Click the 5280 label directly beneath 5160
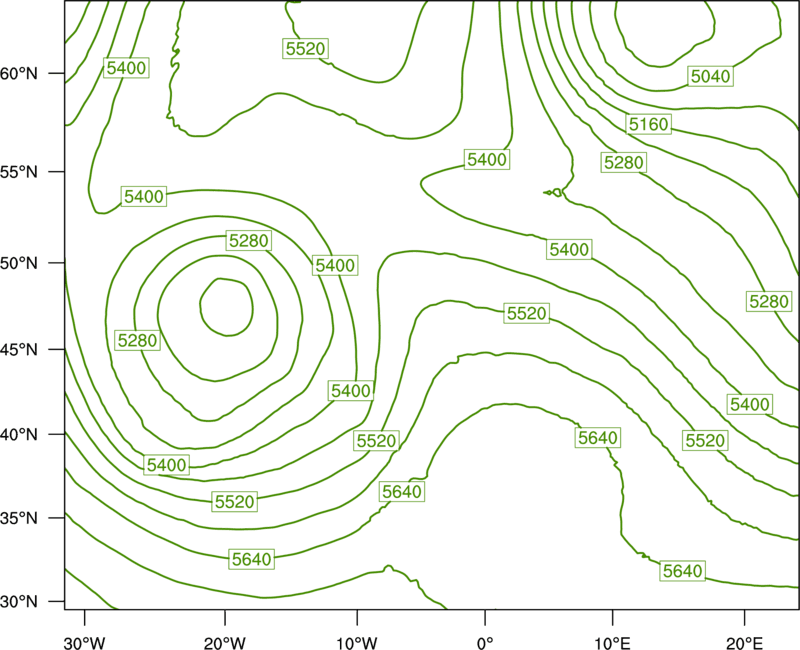Image resolution: width=800 pixels, height=650 pixels. [623, 163]
